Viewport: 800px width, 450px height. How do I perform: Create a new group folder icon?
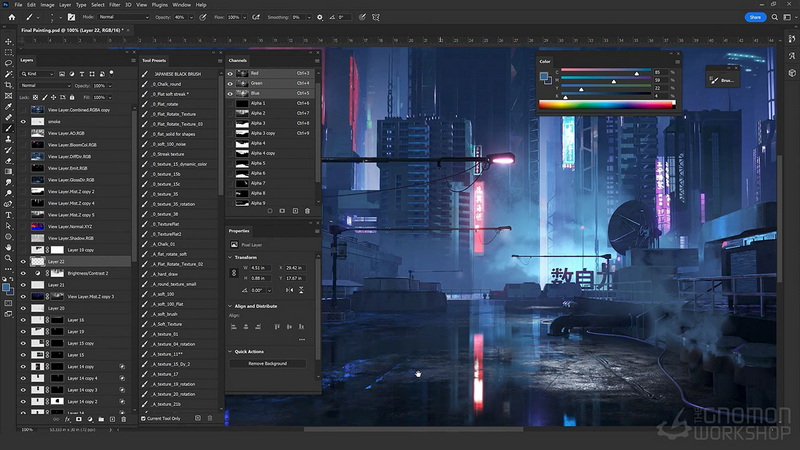click(101, 419)
